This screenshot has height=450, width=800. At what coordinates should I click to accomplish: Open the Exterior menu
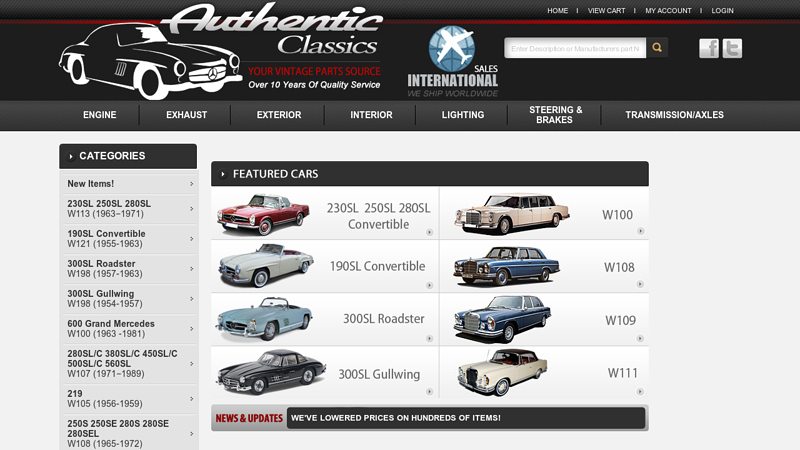[279, 115]
